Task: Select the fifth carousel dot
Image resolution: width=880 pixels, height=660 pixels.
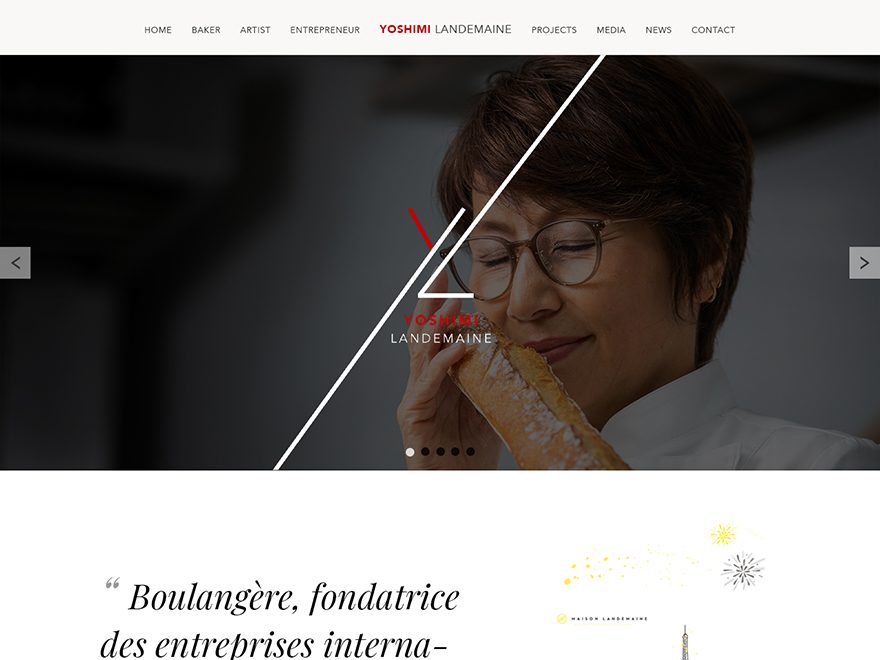Action: pos(470,452)
